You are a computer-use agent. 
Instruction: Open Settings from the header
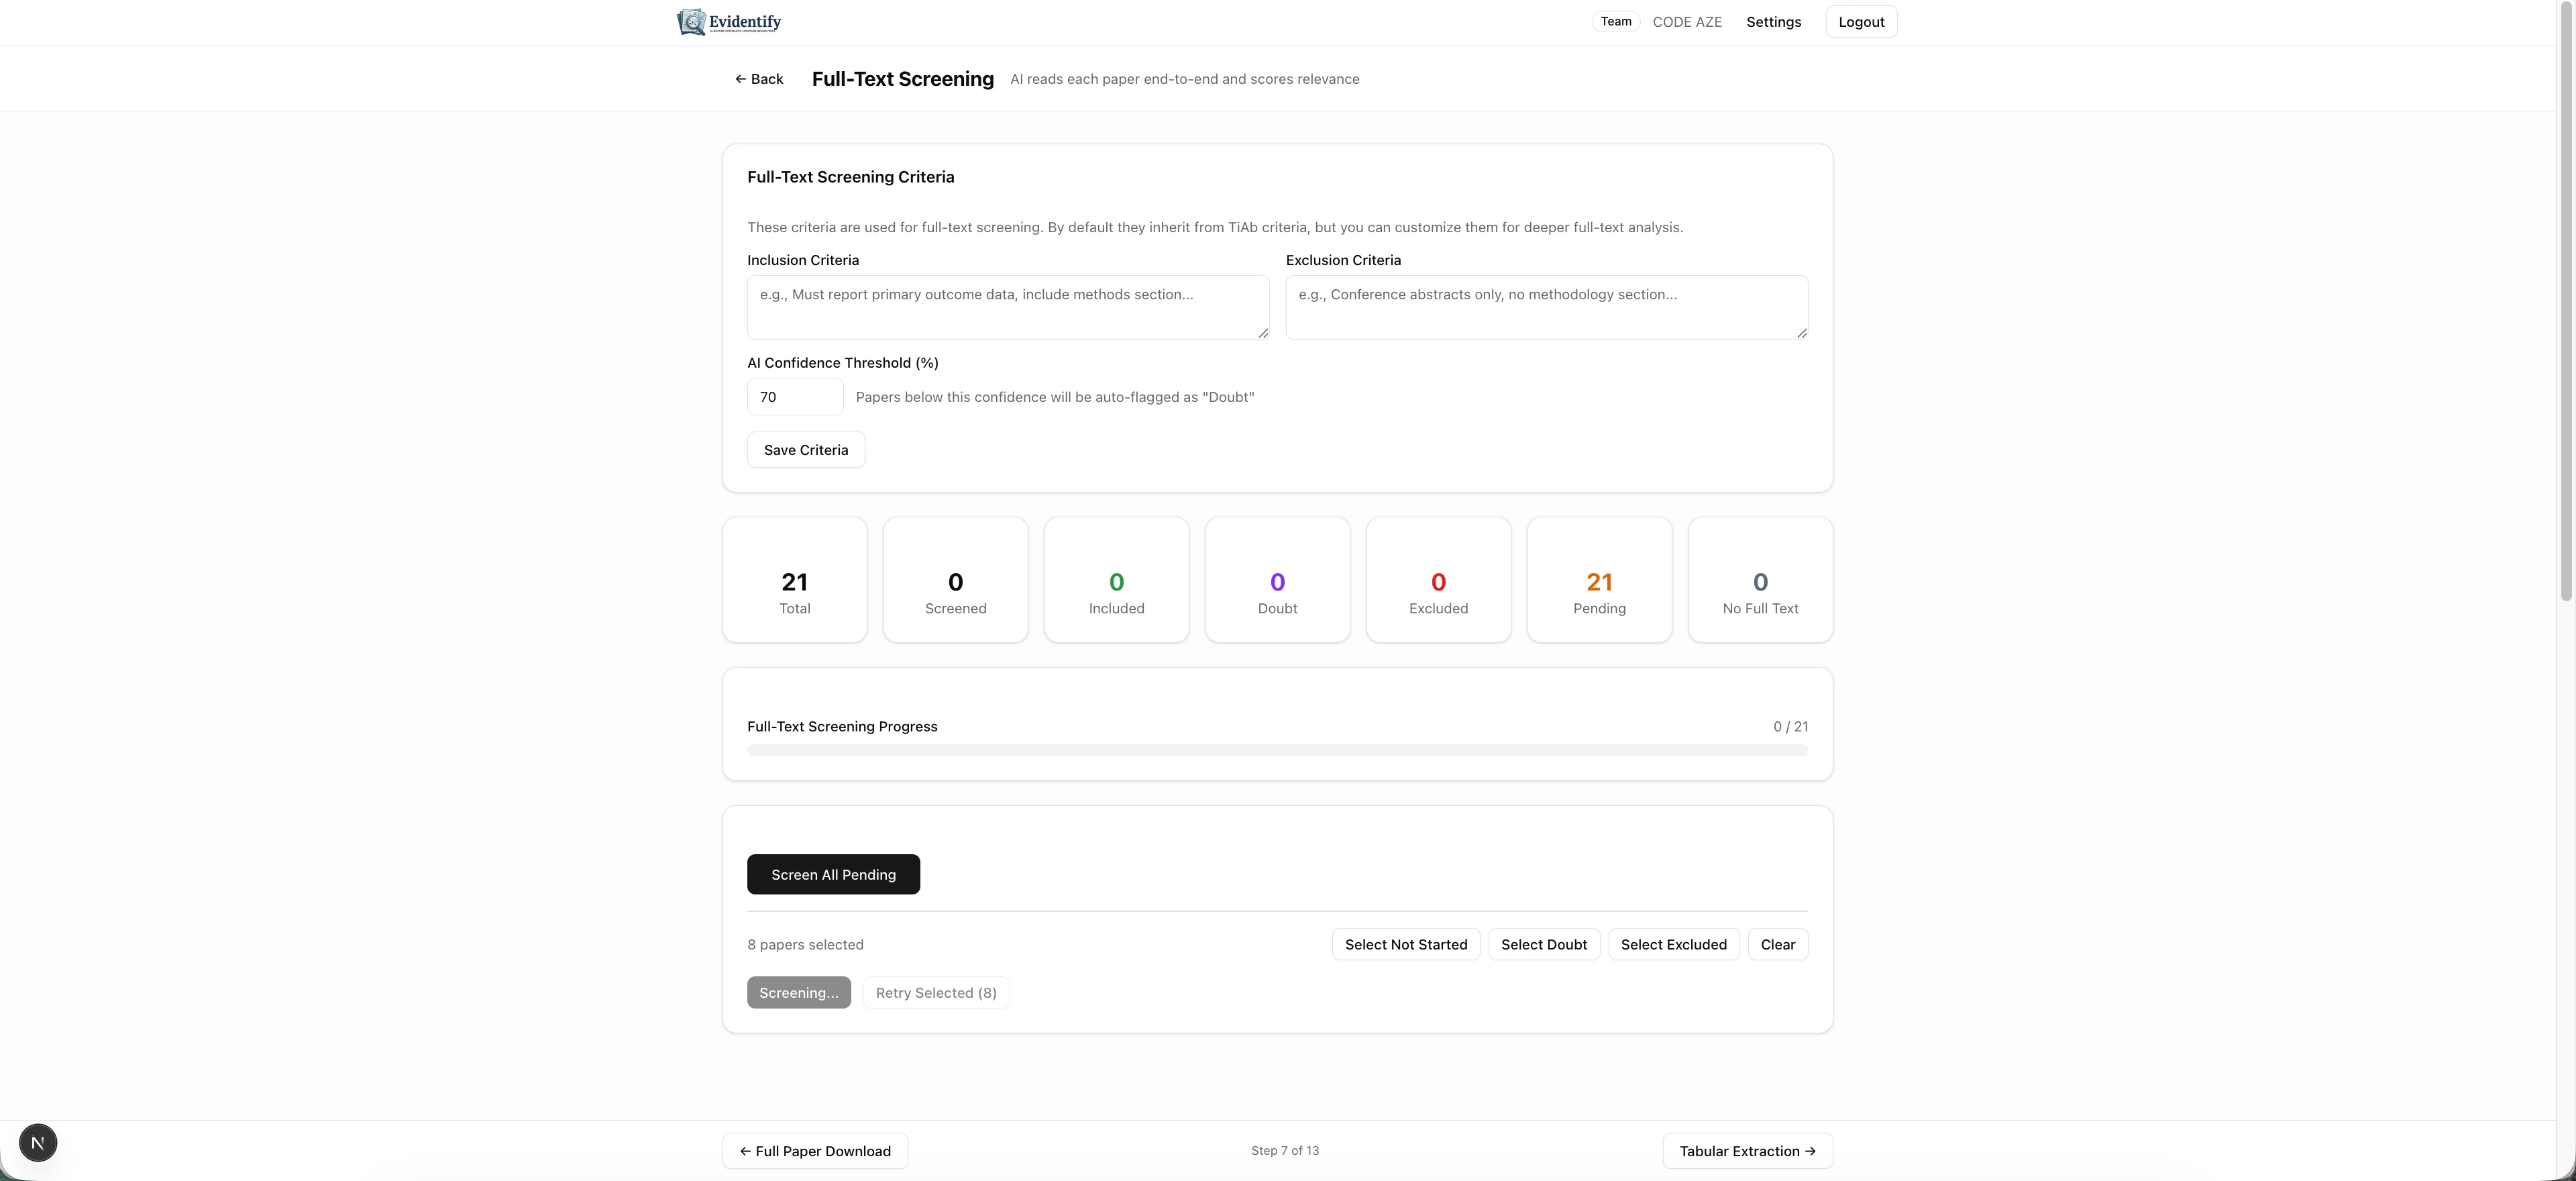pyautogui.click(x=1773, y=21)
